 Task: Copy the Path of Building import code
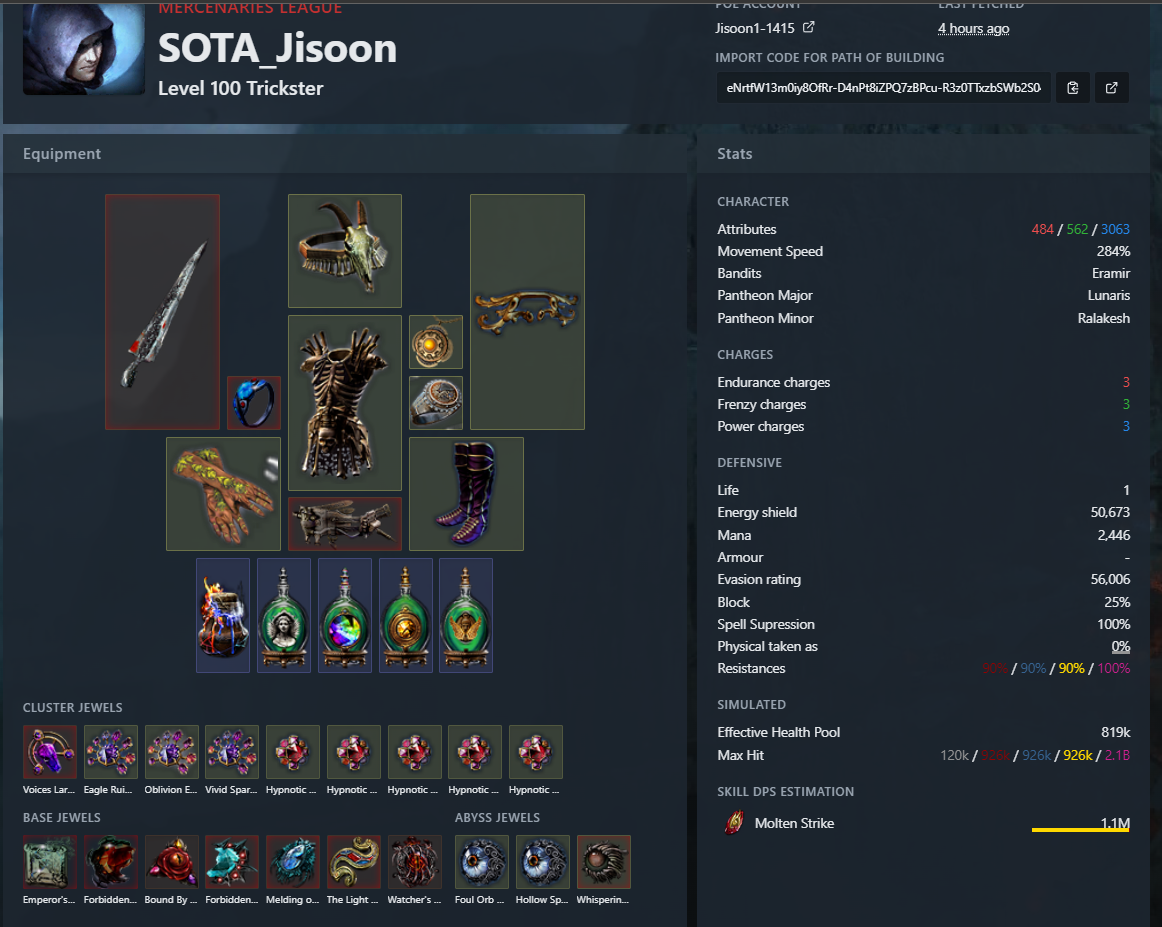1072,87
